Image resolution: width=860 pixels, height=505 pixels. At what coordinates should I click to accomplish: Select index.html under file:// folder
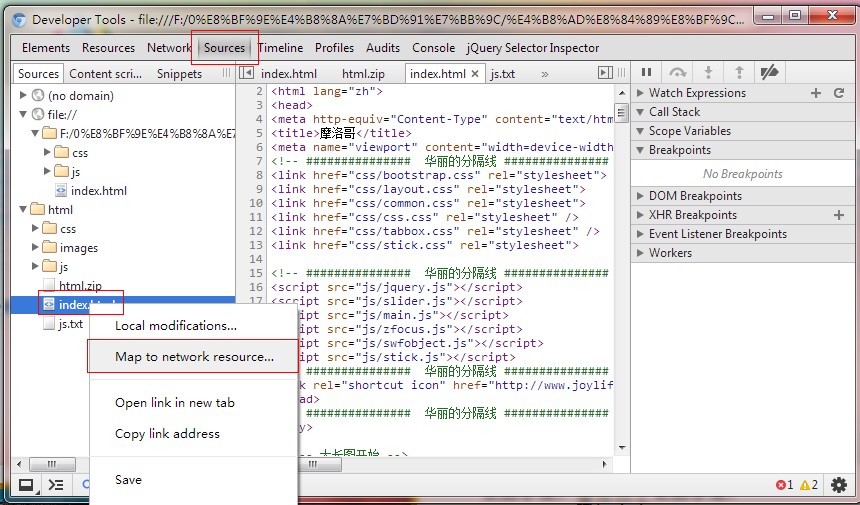tap(99, 191)
